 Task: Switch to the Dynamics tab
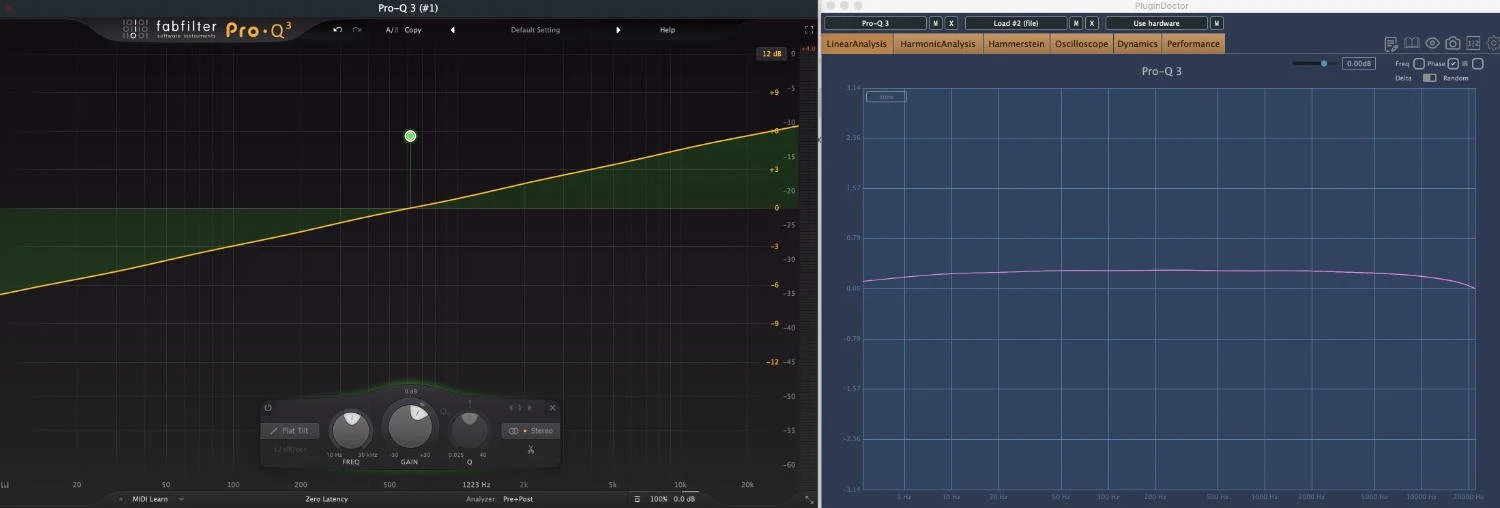coord(1137,44)
